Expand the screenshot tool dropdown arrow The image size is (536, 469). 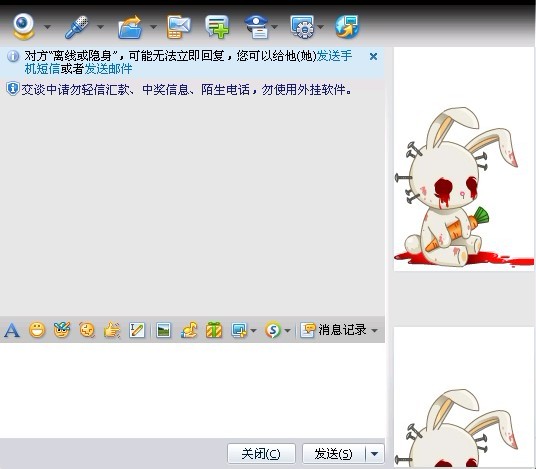click(253, 331)
